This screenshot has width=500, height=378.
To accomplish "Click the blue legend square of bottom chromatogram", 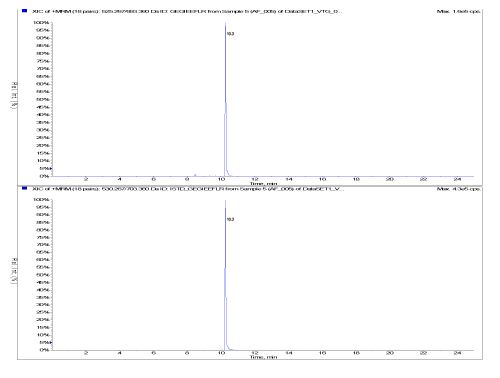I will [24, 189].
